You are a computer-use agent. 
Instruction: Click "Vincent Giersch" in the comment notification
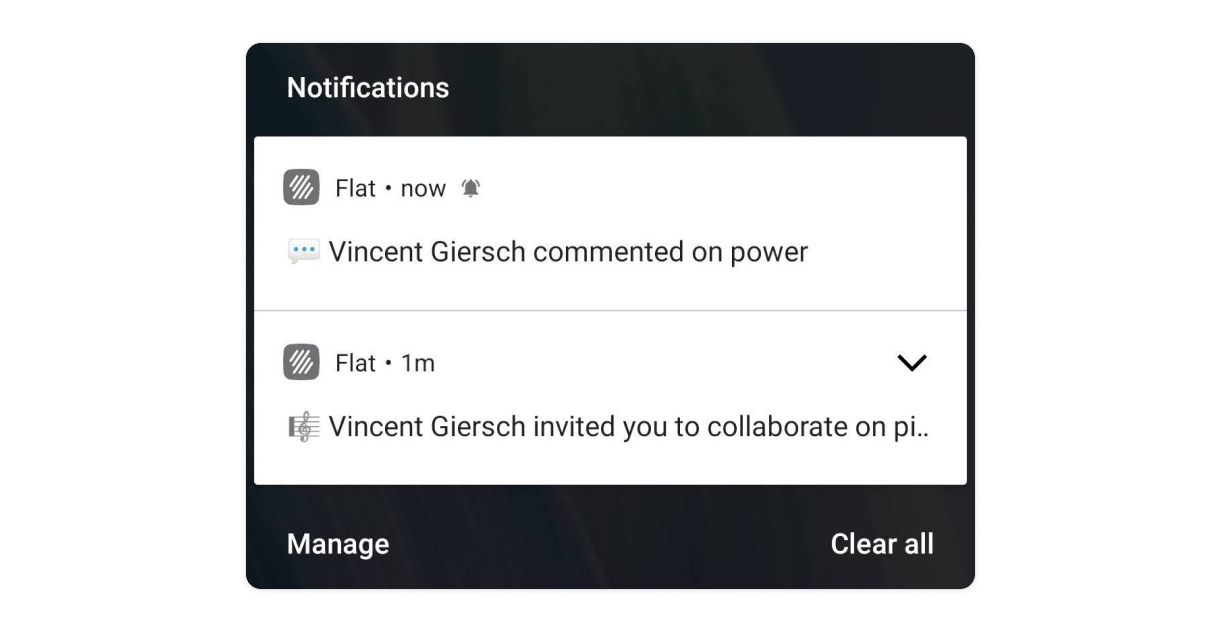427,252
